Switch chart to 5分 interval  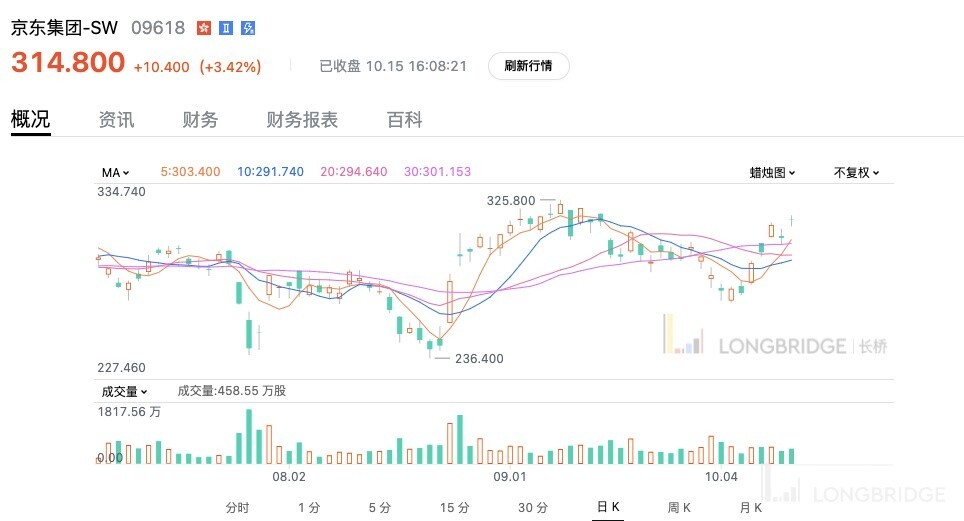click(379, 508)
